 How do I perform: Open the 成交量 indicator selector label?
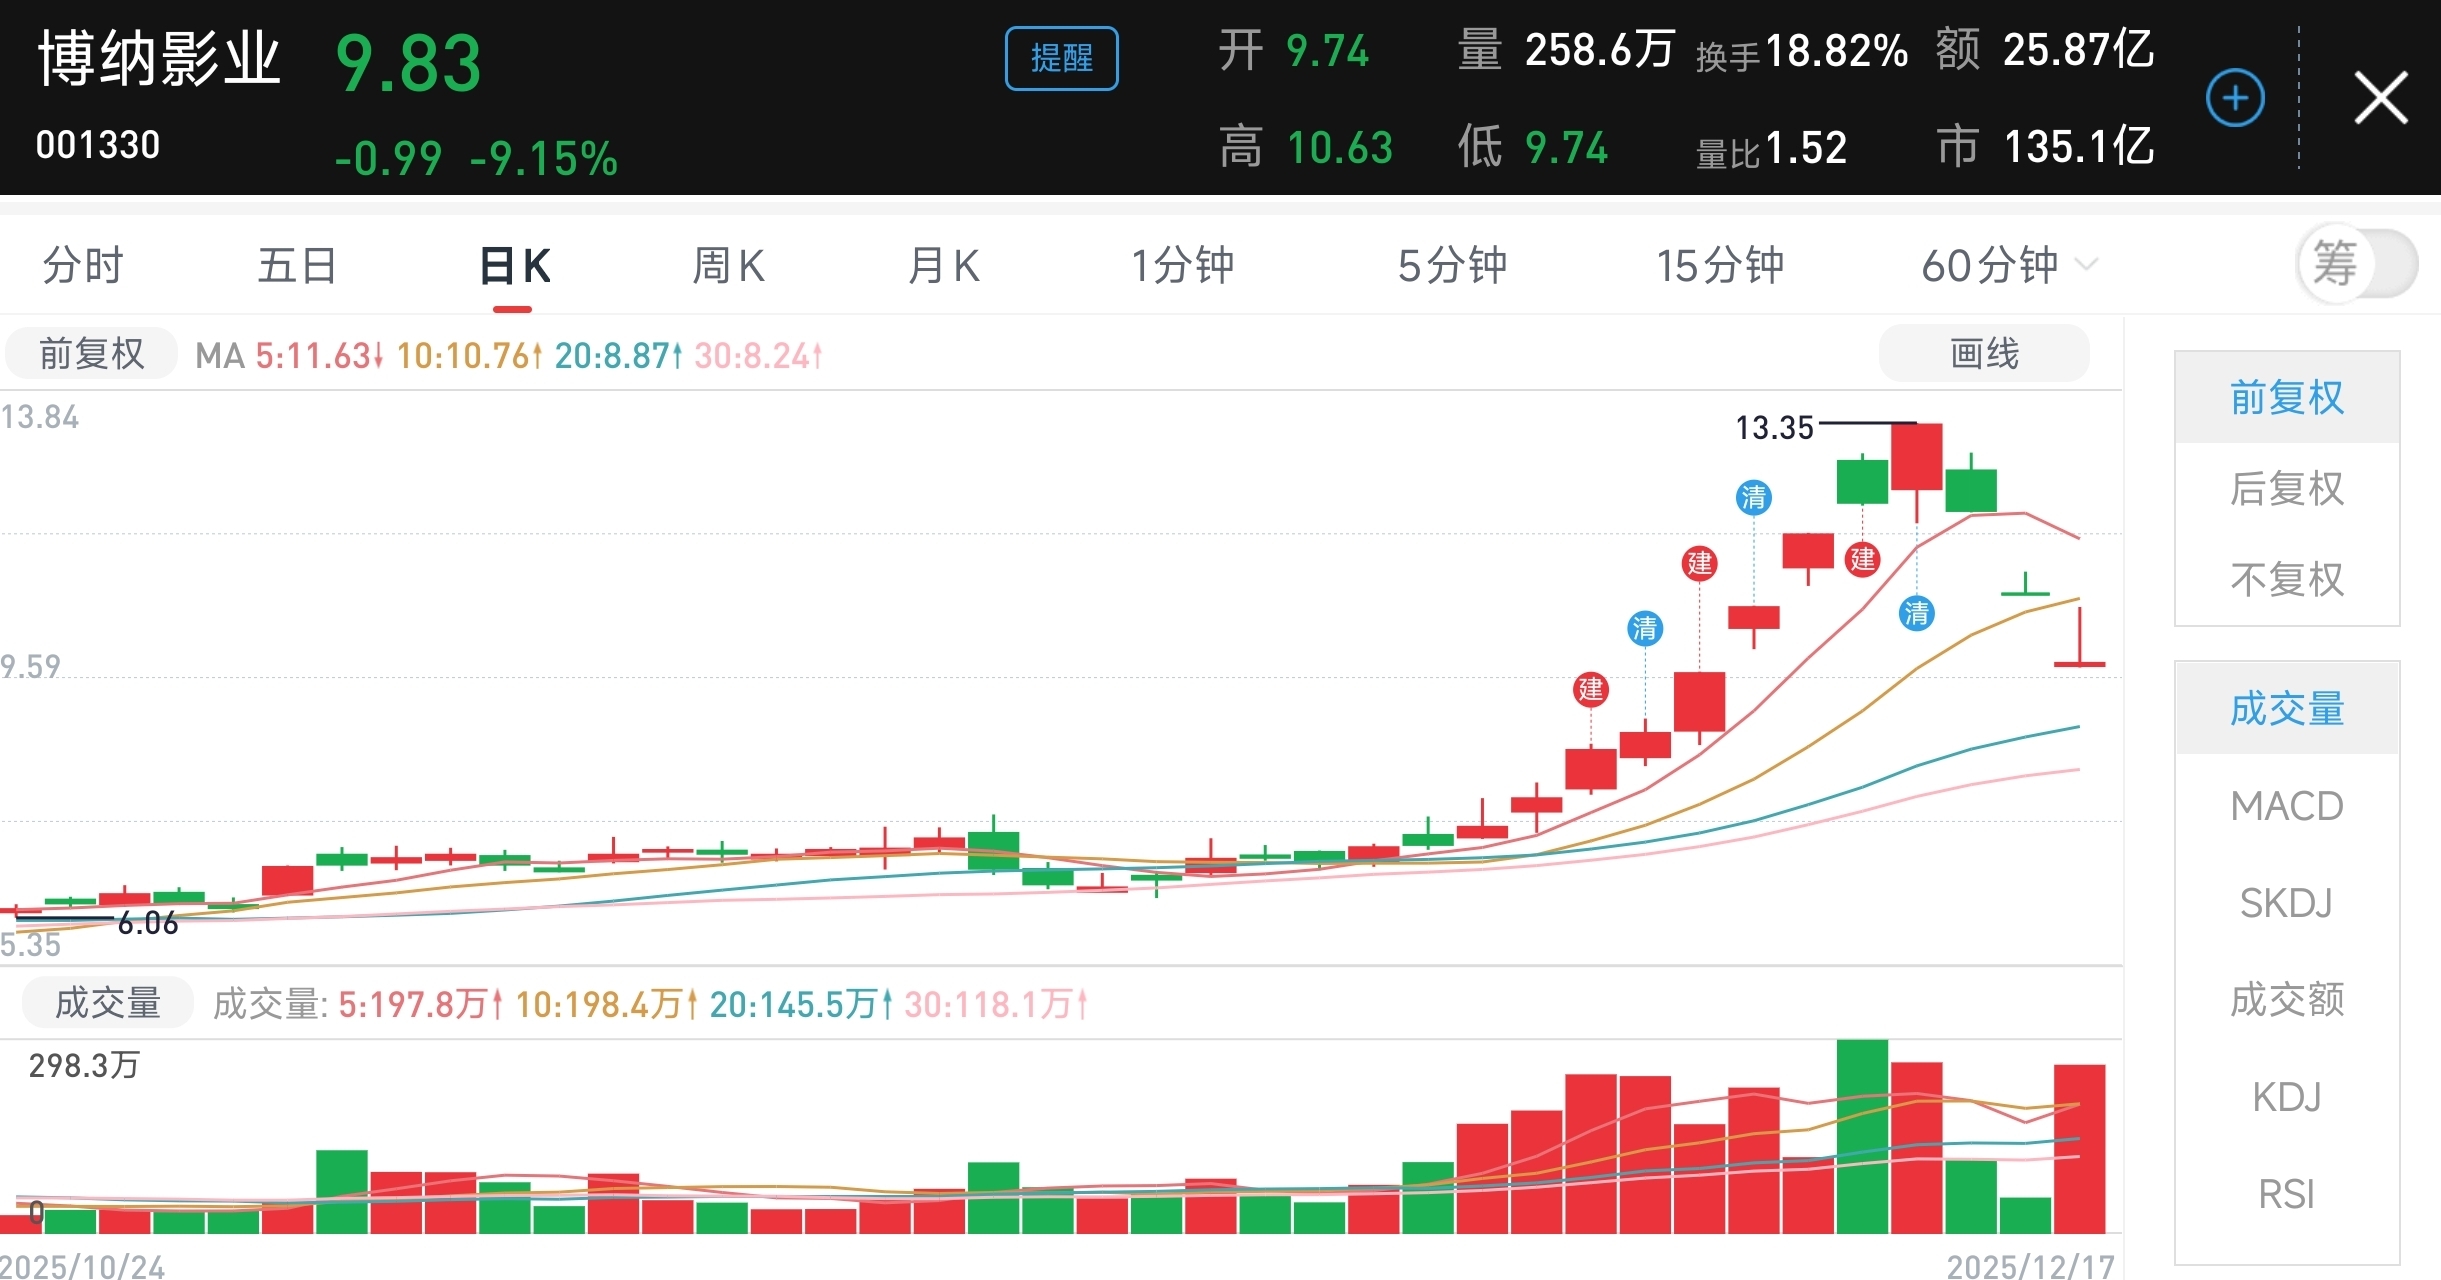coord(108,1003)
